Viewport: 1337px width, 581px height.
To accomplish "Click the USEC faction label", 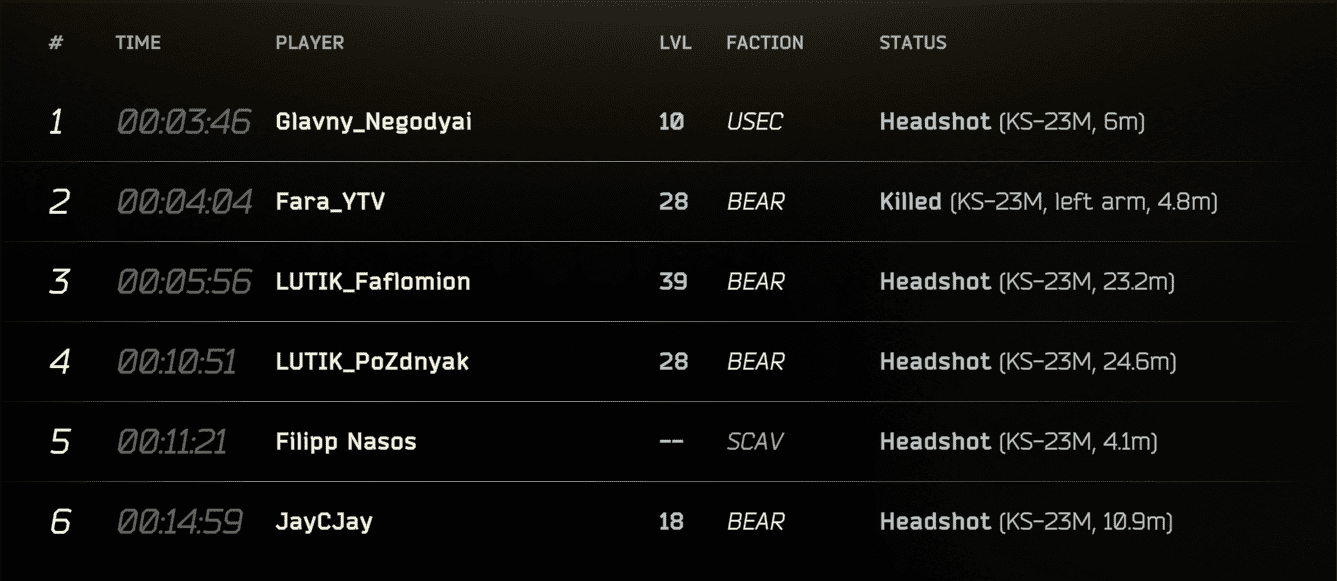I will (x=755, y=122).
